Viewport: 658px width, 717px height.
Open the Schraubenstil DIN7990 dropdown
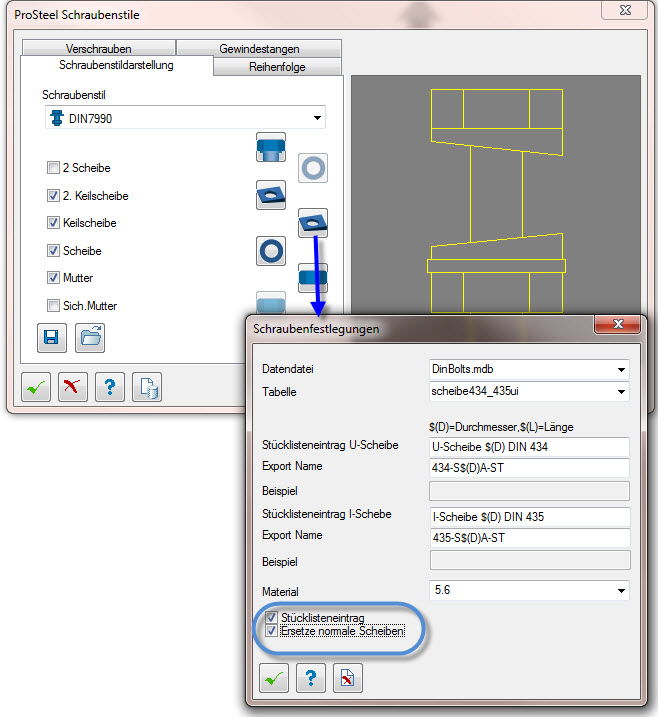[317, 118]
